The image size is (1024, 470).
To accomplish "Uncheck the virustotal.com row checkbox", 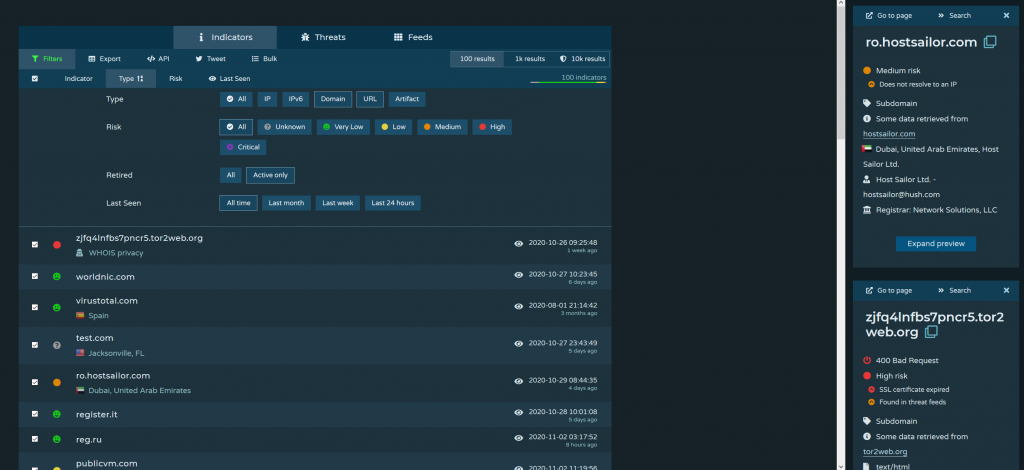I will coord(35,307).
